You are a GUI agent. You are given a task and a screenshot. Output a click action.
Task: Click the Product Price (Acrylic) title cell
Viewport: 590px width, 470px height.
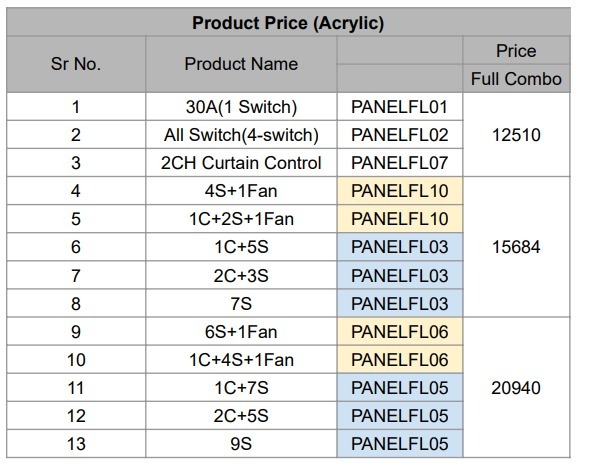[288, 23]
